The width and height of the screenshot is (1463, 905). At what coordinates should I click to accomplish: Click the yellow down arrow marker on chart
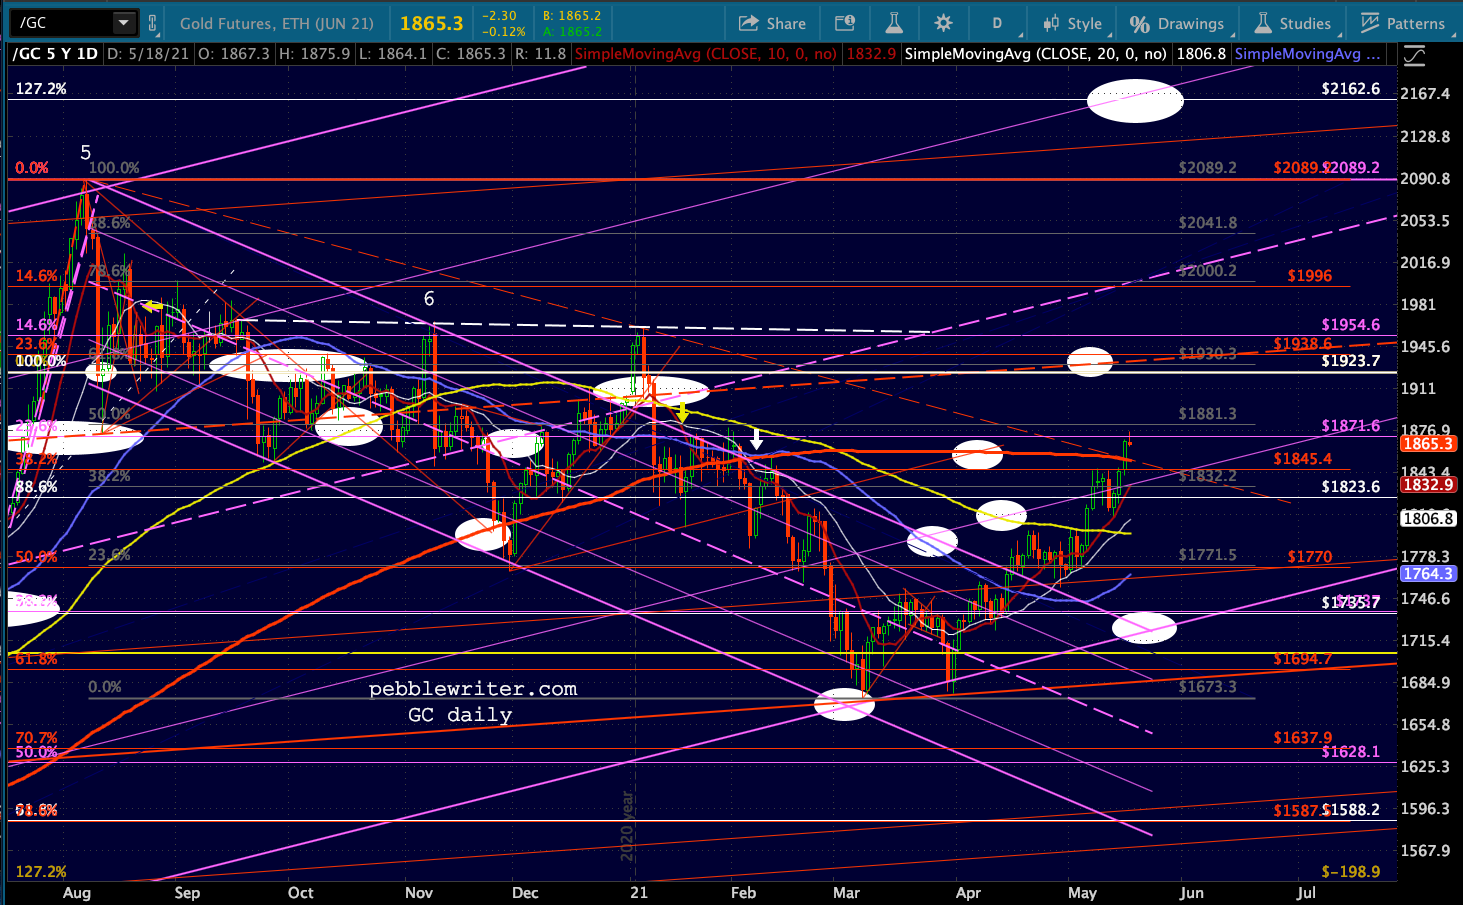point(682,411)
